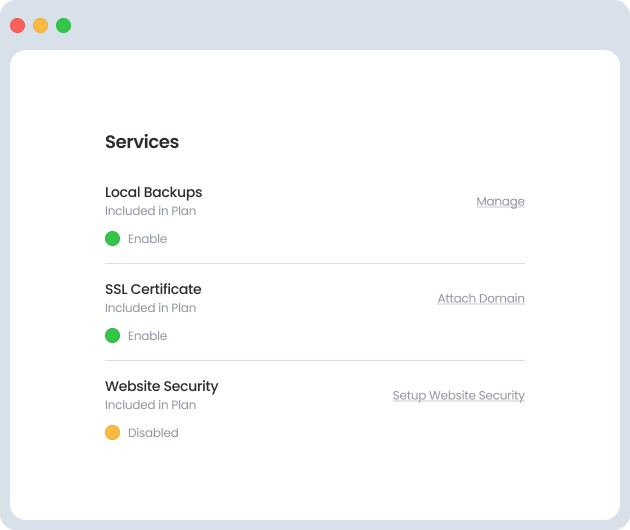The image size is (630, 530).
Task: Click "Included in Plan" below SSL Certificate
Action: [150, 308]
